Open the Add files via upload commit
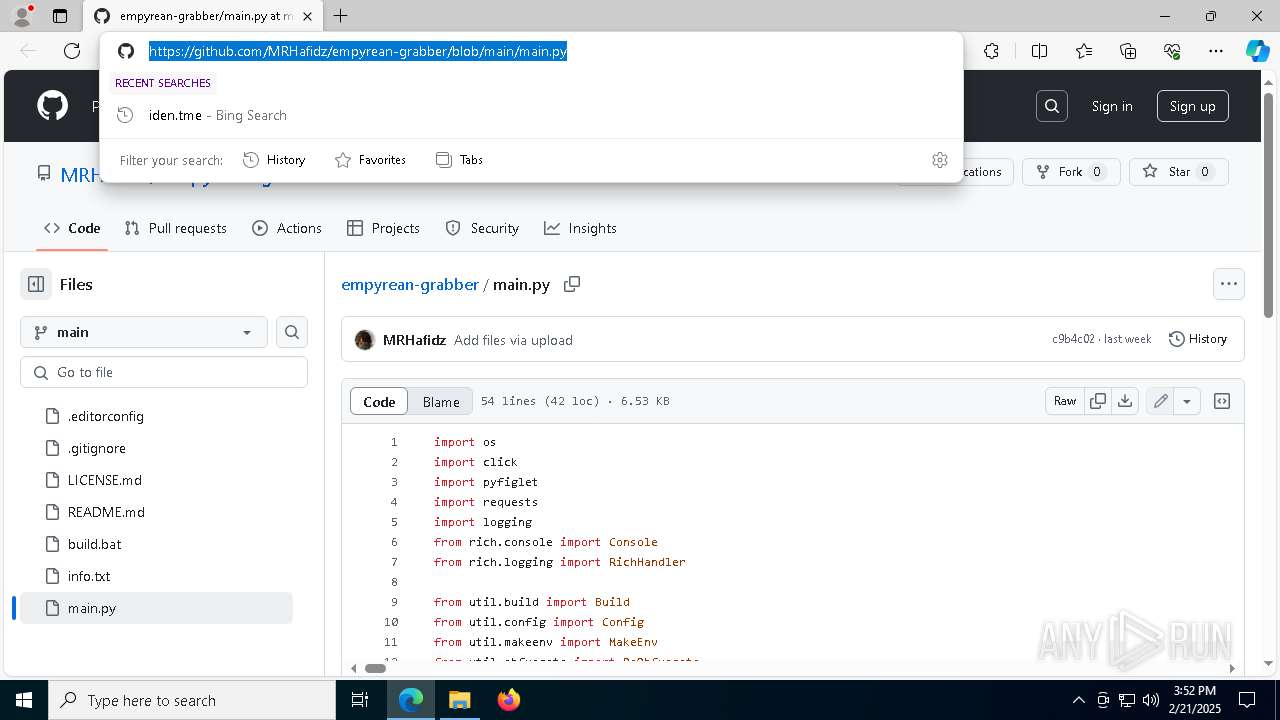The width and height of the screenshot is (1280, 720). [513, 340]
